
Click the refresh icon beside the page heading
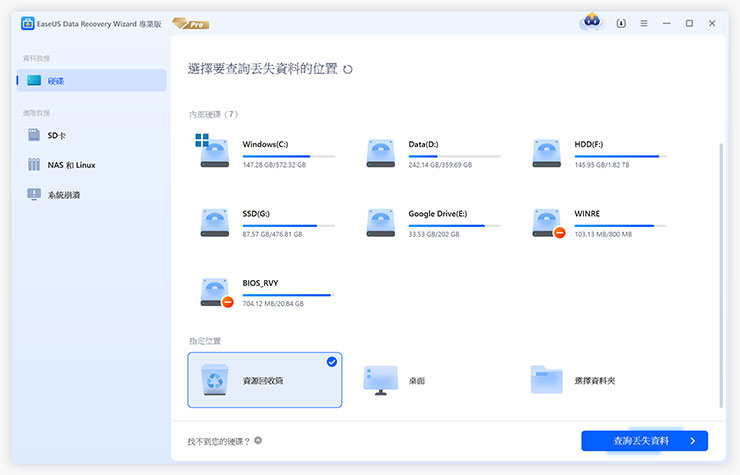click(348, 69)
